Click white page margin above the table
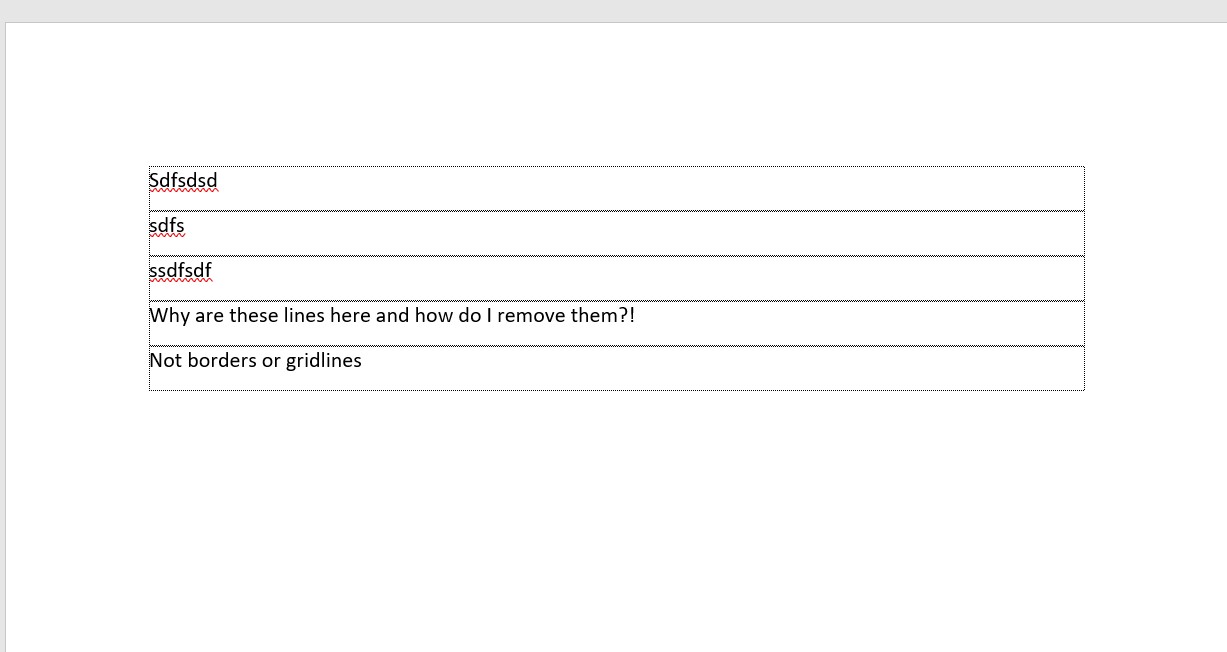1227x652 pixels. click(616, 95)
